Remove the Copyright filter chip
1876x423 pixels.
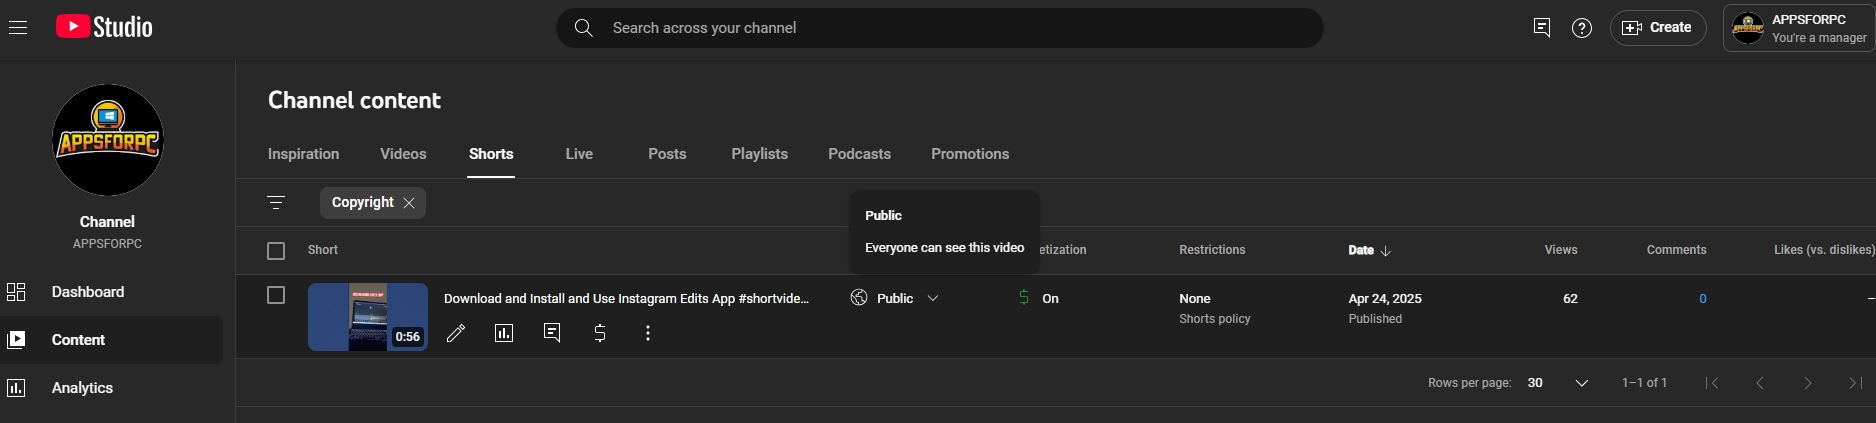tap(409, 203)
